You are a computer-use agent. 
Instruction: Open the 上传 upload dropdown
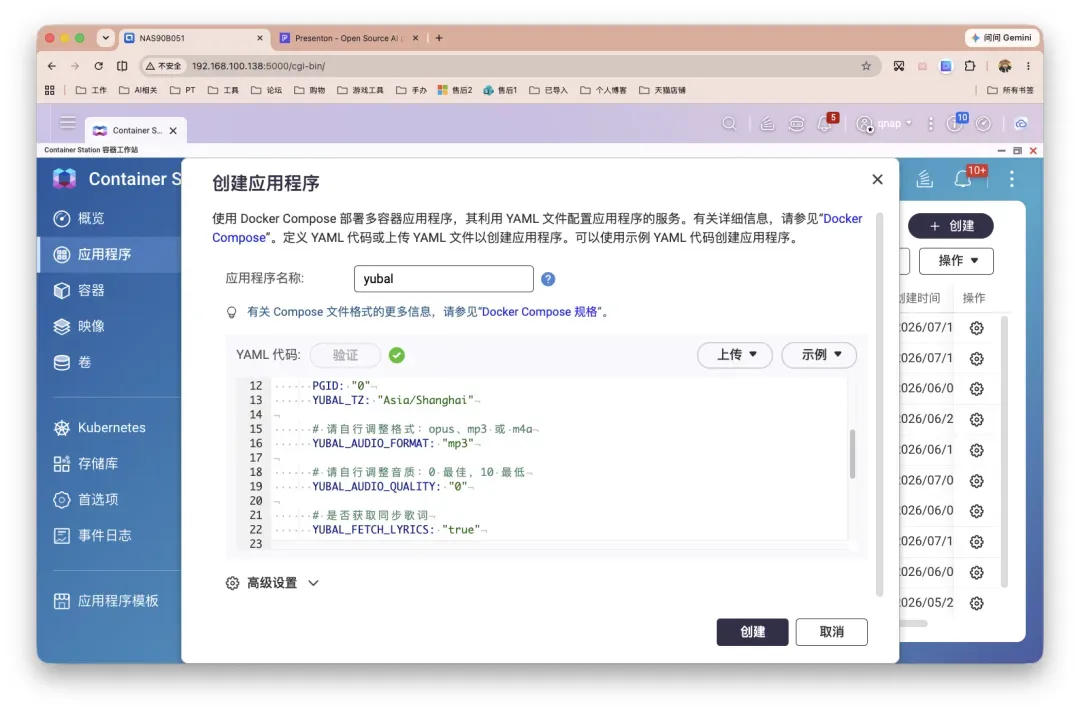735,355
